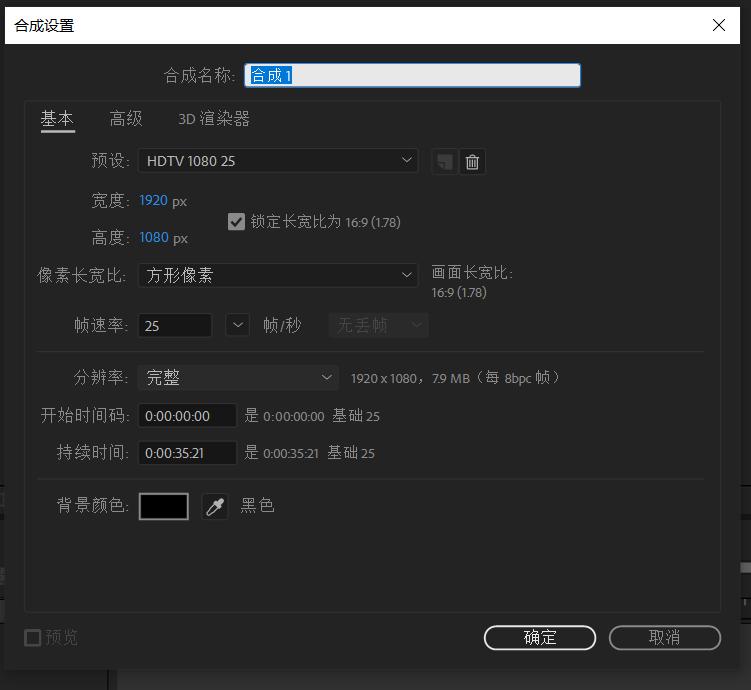Click the 帧速率 value field showing 25

175,326
